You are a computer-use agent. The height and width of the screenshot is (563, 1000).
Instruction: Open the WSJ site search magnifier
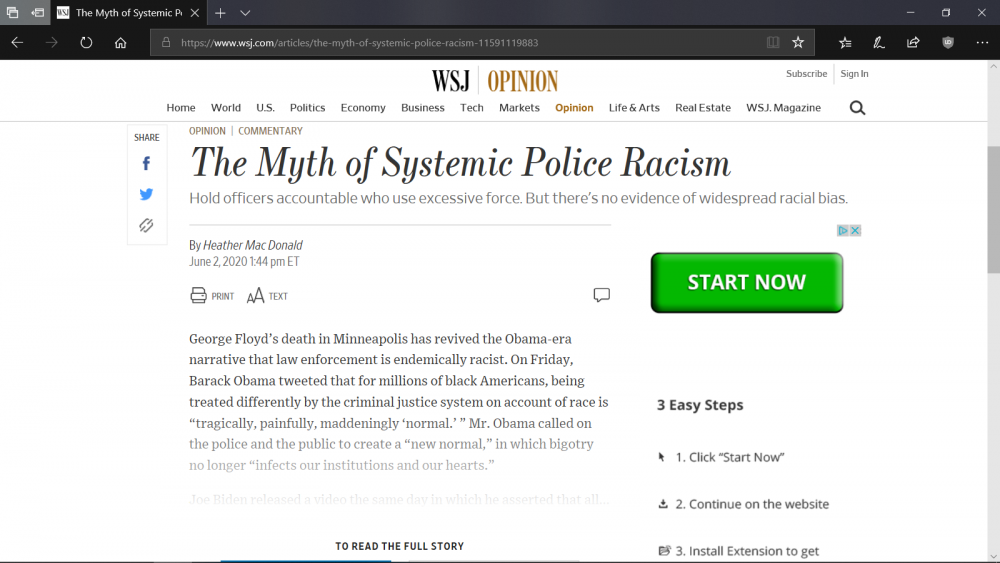857,108
